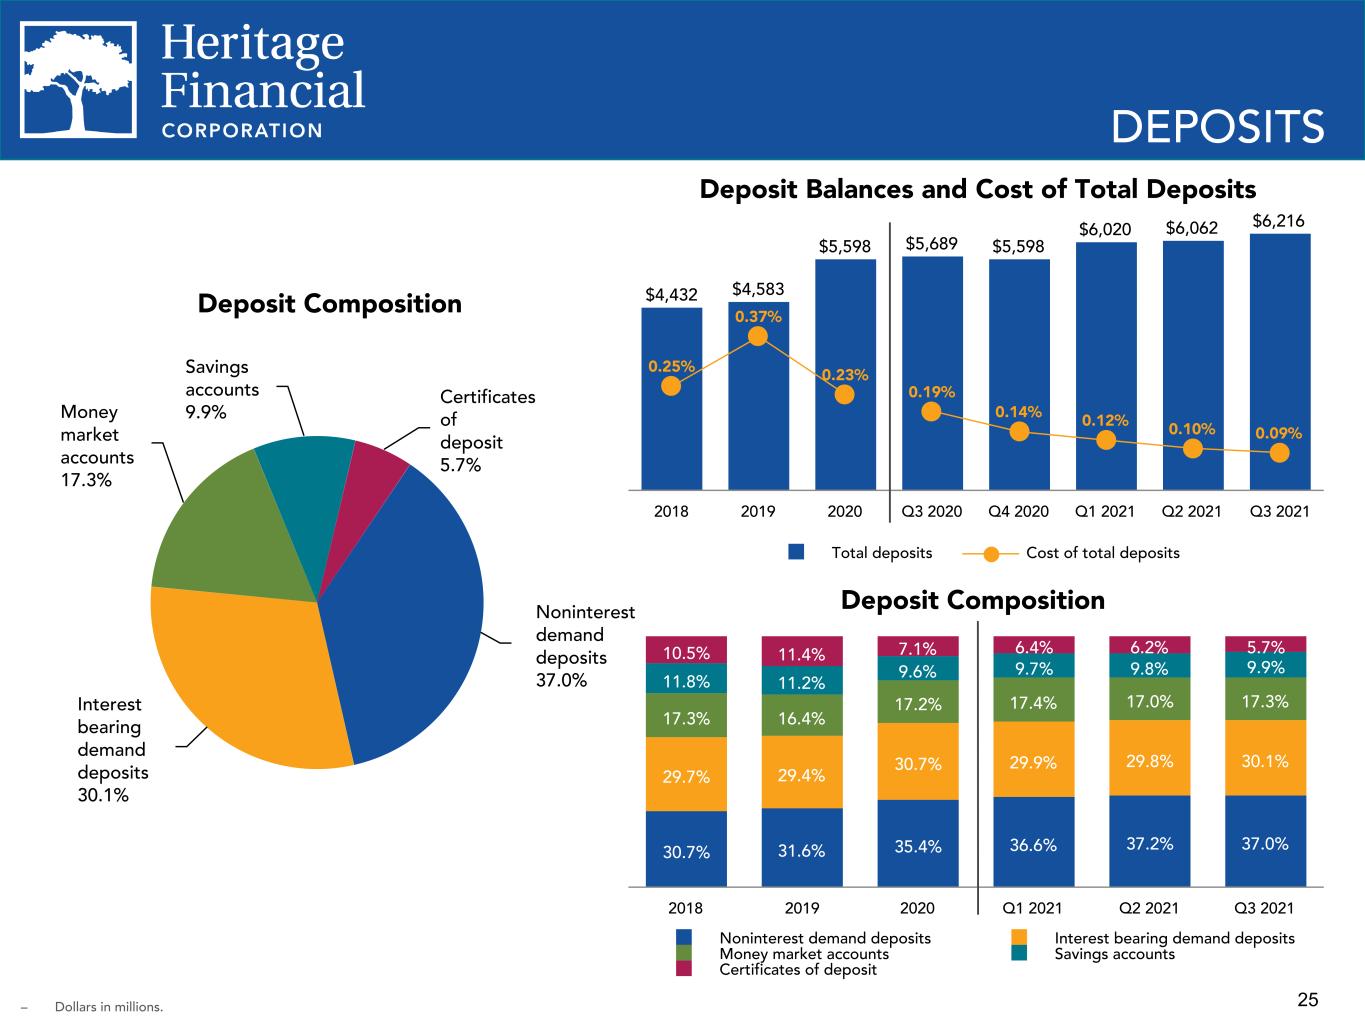The height and width of the screenshot is (1024, 1365).
Task: Click the 35.4% segment in the 2020 bar
Action: point(917,843)
